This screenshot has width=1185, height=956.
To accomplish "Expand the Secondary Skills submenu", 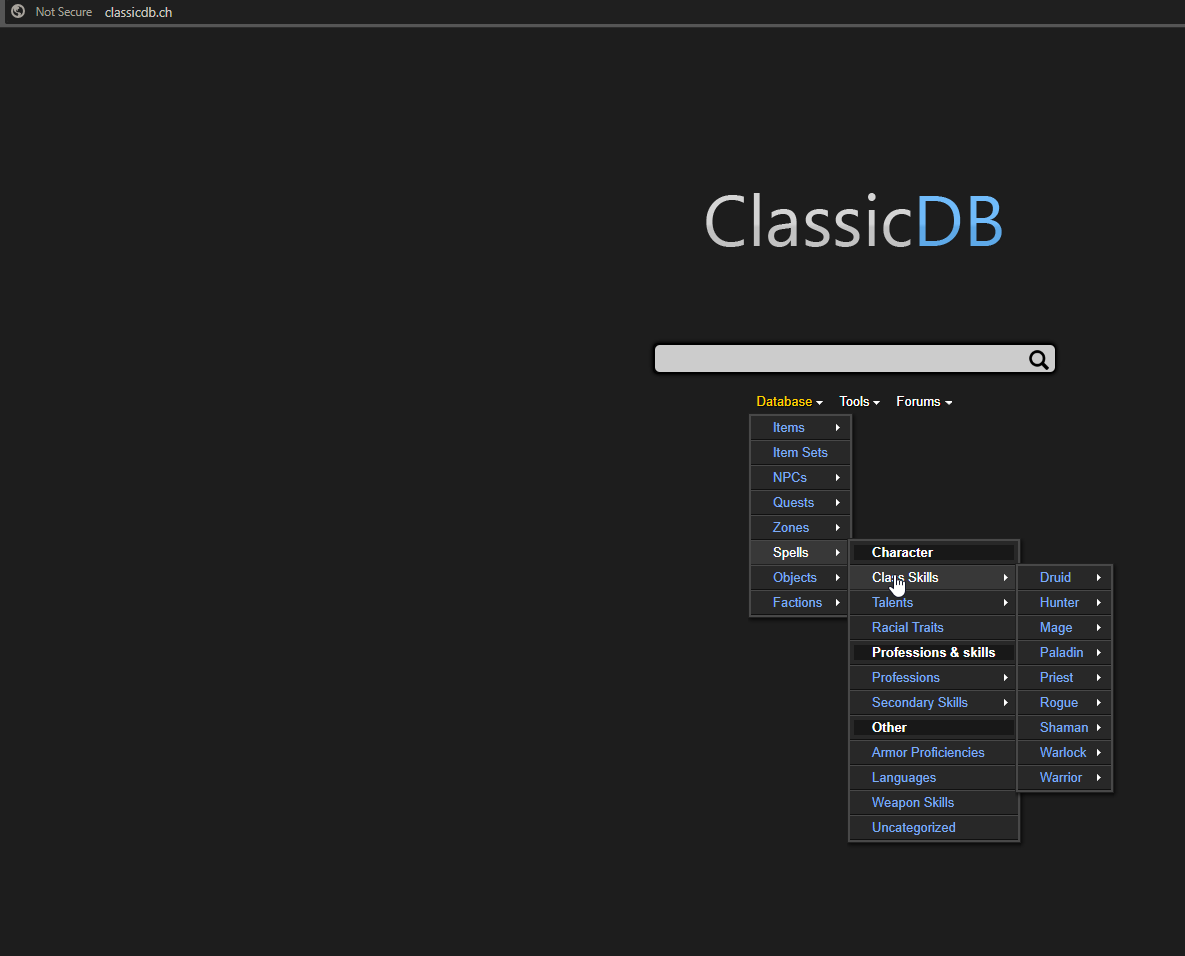I will [934, 702].
